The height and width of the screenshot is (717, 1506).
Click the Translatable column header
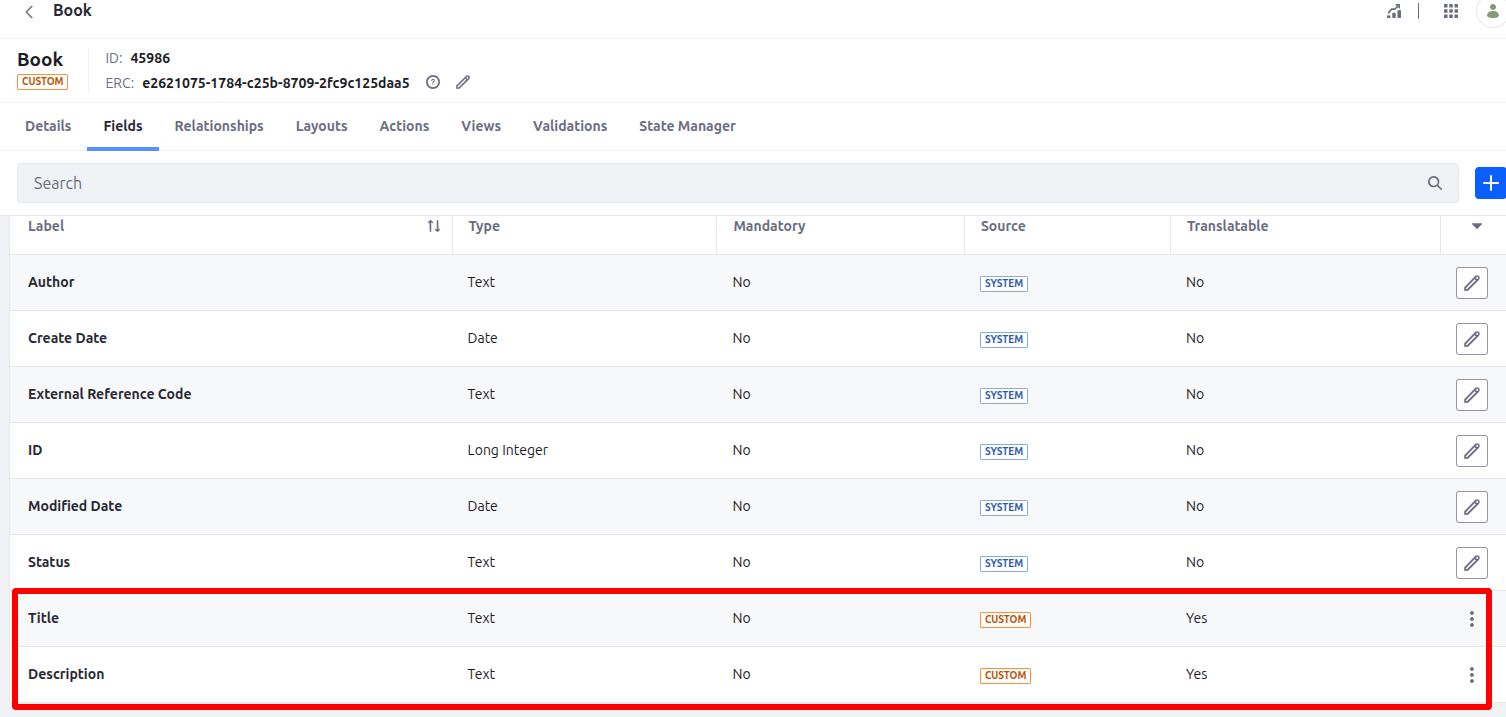tap(1227, 226)
